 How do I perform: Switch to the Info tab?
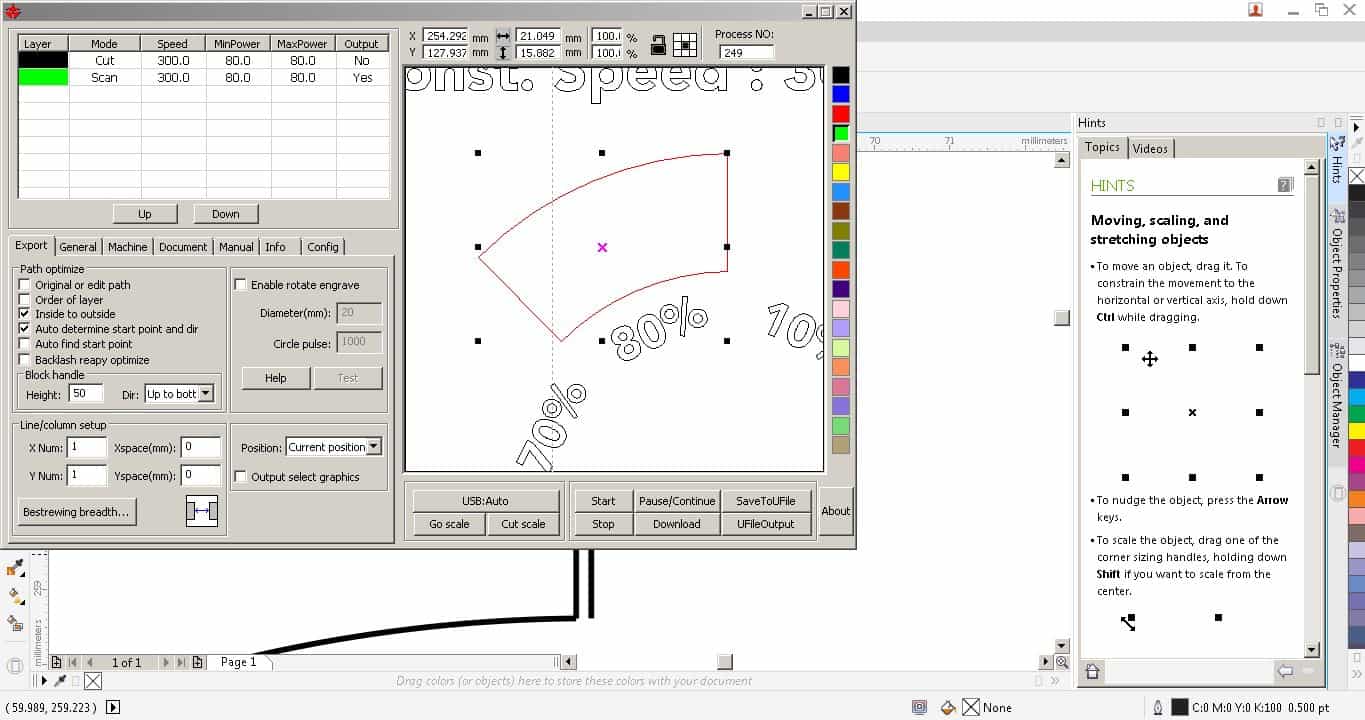275,247
